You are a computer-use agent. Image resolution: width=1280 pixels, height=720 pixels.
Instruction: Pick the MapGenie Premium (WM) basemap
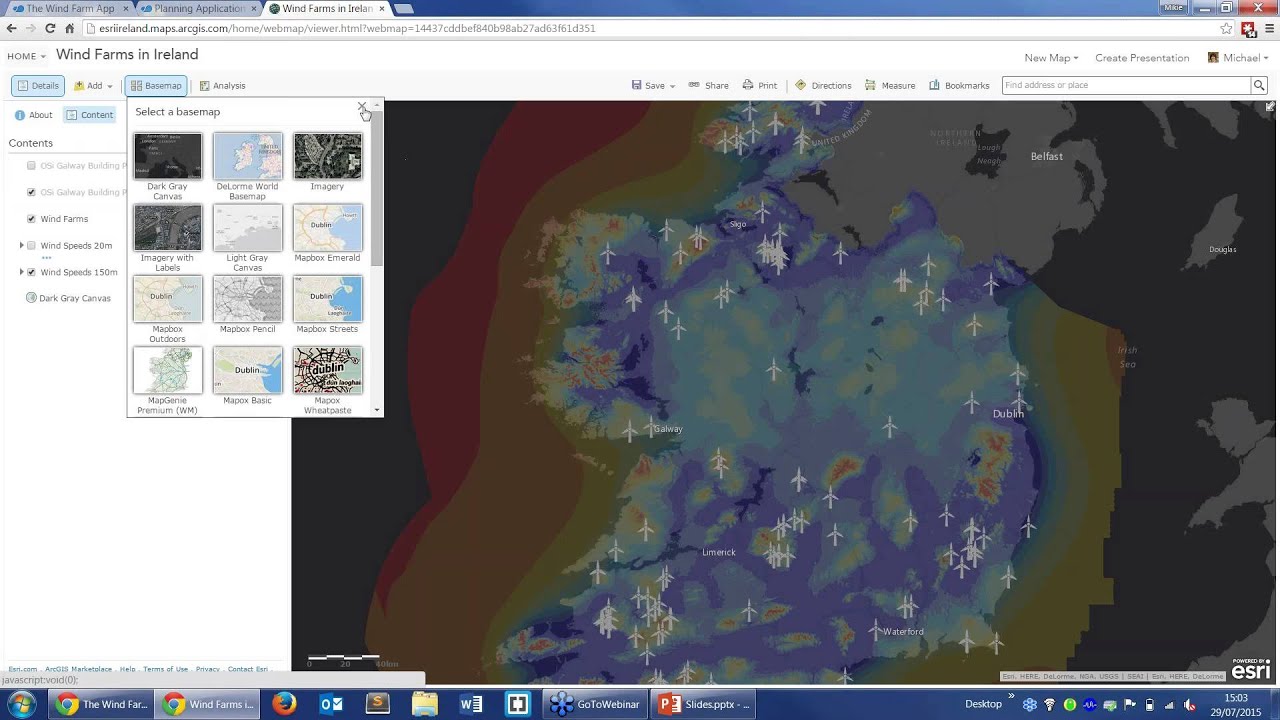[x=168, y=370]
